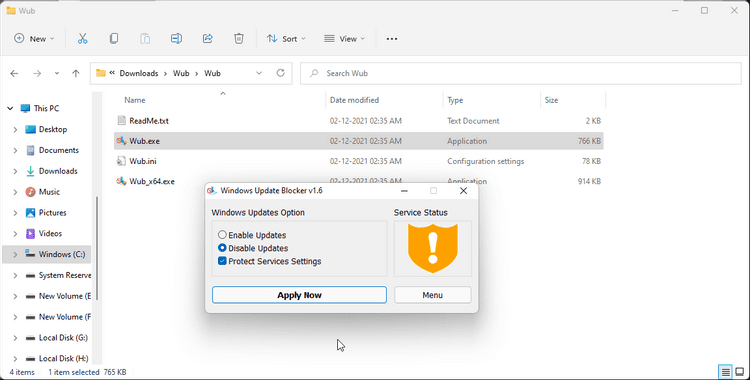The image size is (750, 380).
Task: Click the Copy icon in toolbar
Action: pos(114,39)
